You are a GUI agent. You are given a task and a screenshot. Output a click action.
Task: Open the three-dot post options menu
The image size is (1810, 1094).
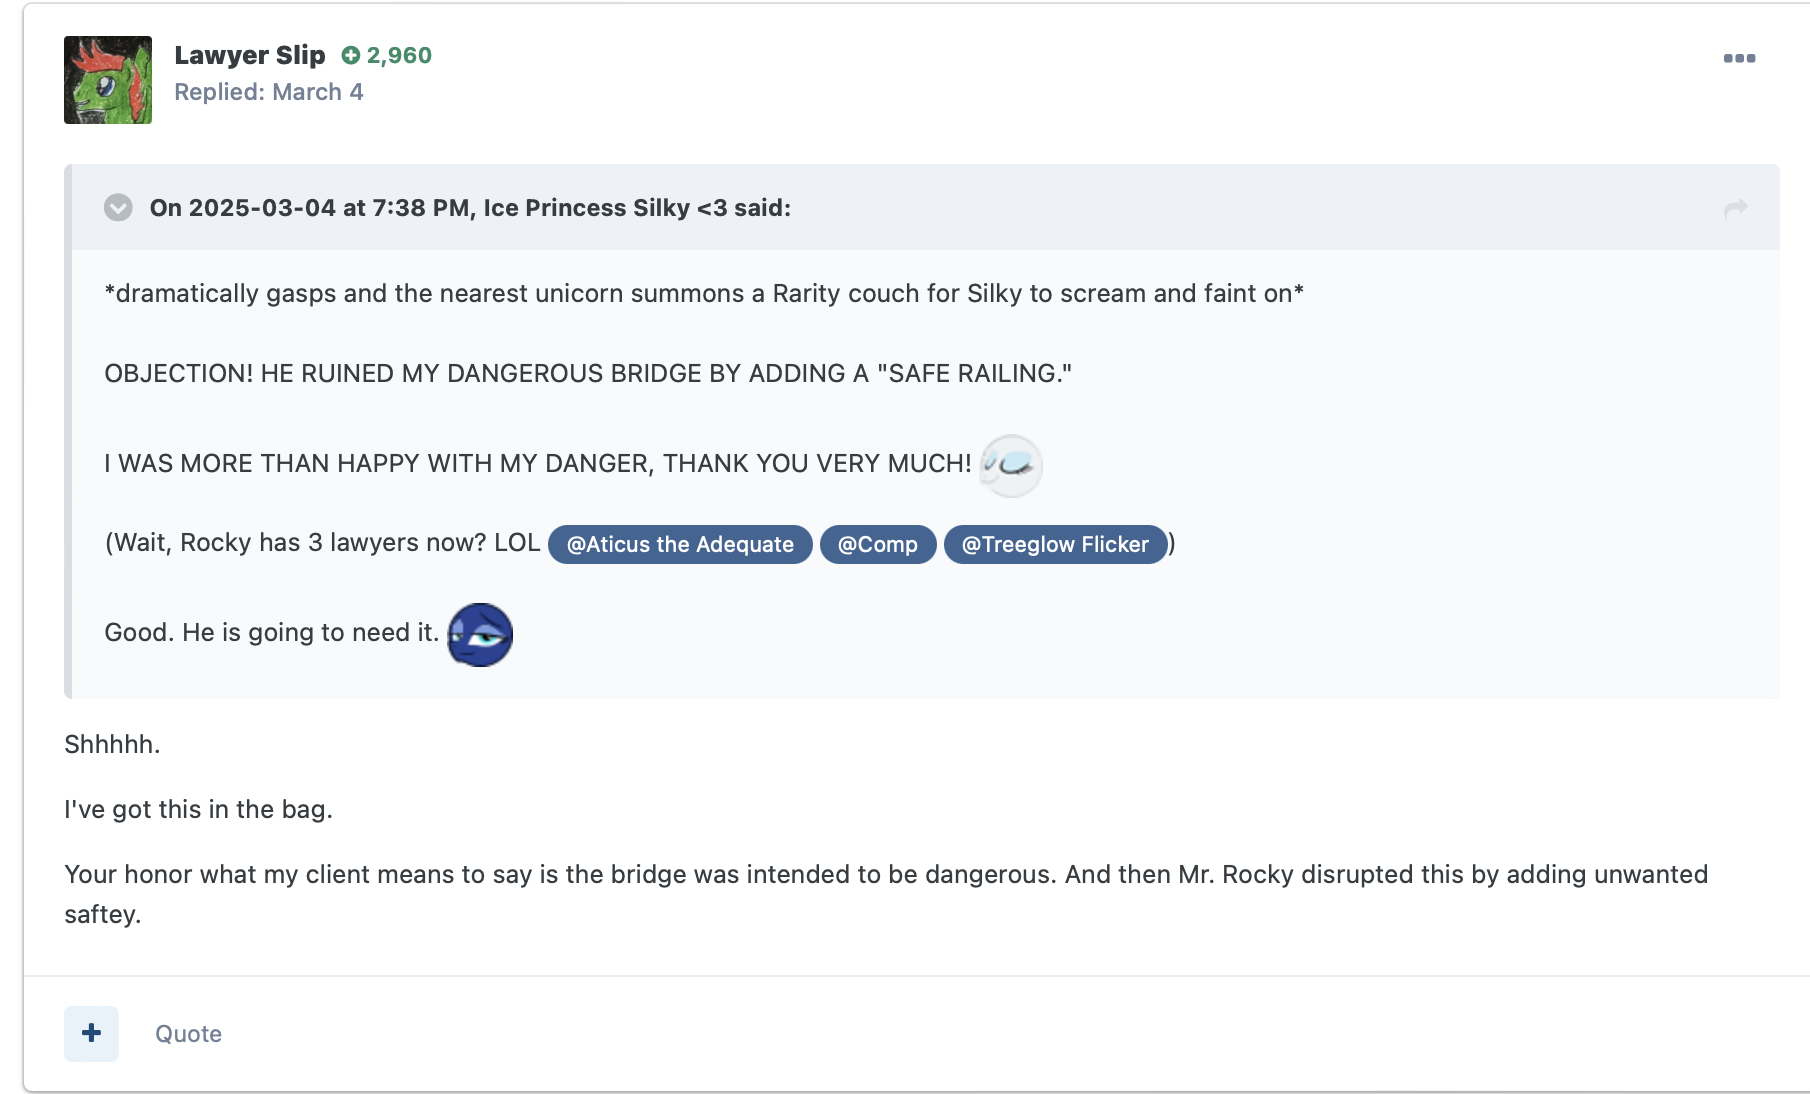point(1739,58)
